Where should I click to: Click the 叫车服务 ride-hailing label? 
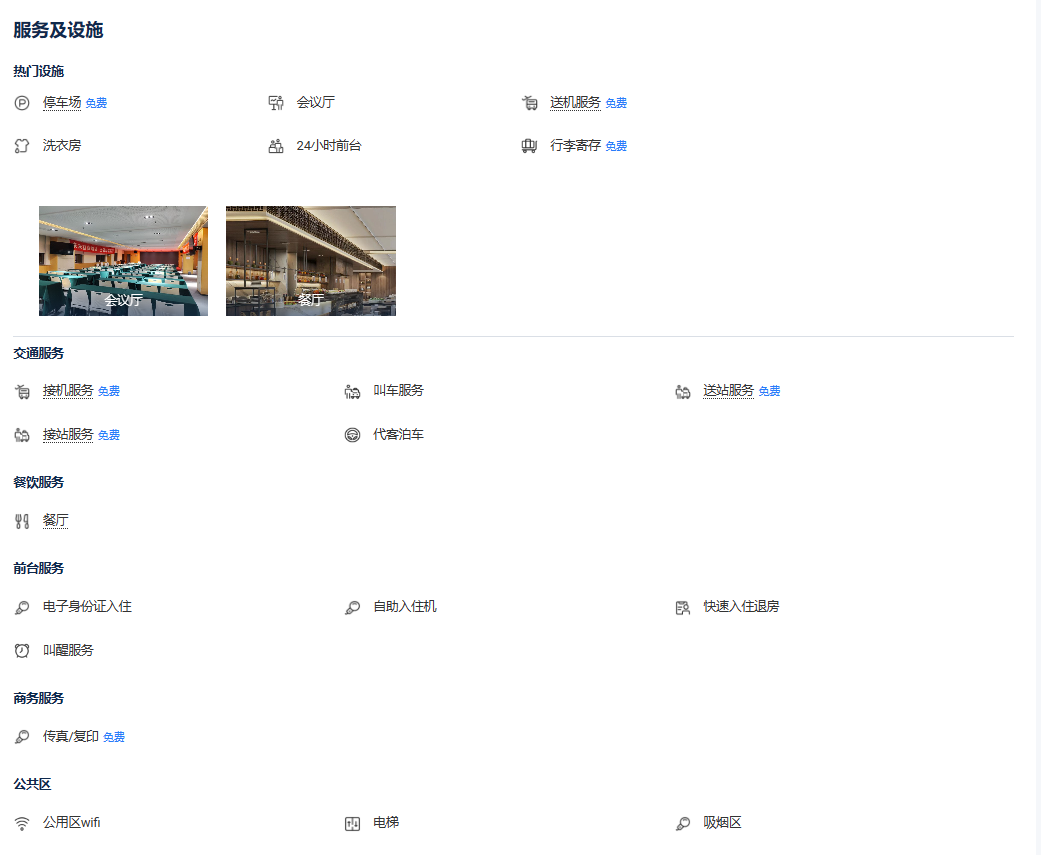(398, 390)
